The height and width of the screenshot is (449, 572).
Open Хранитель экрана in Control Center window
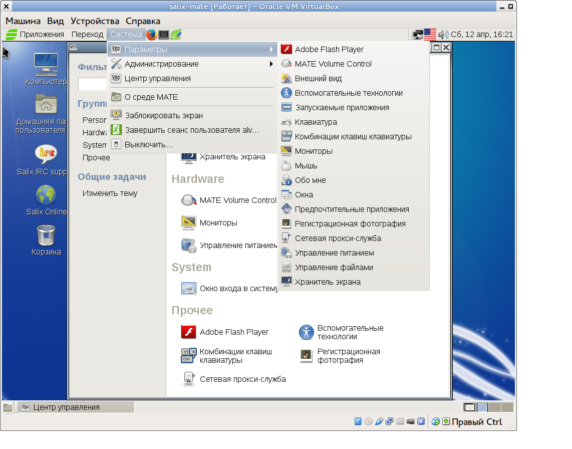coord(224,157)
